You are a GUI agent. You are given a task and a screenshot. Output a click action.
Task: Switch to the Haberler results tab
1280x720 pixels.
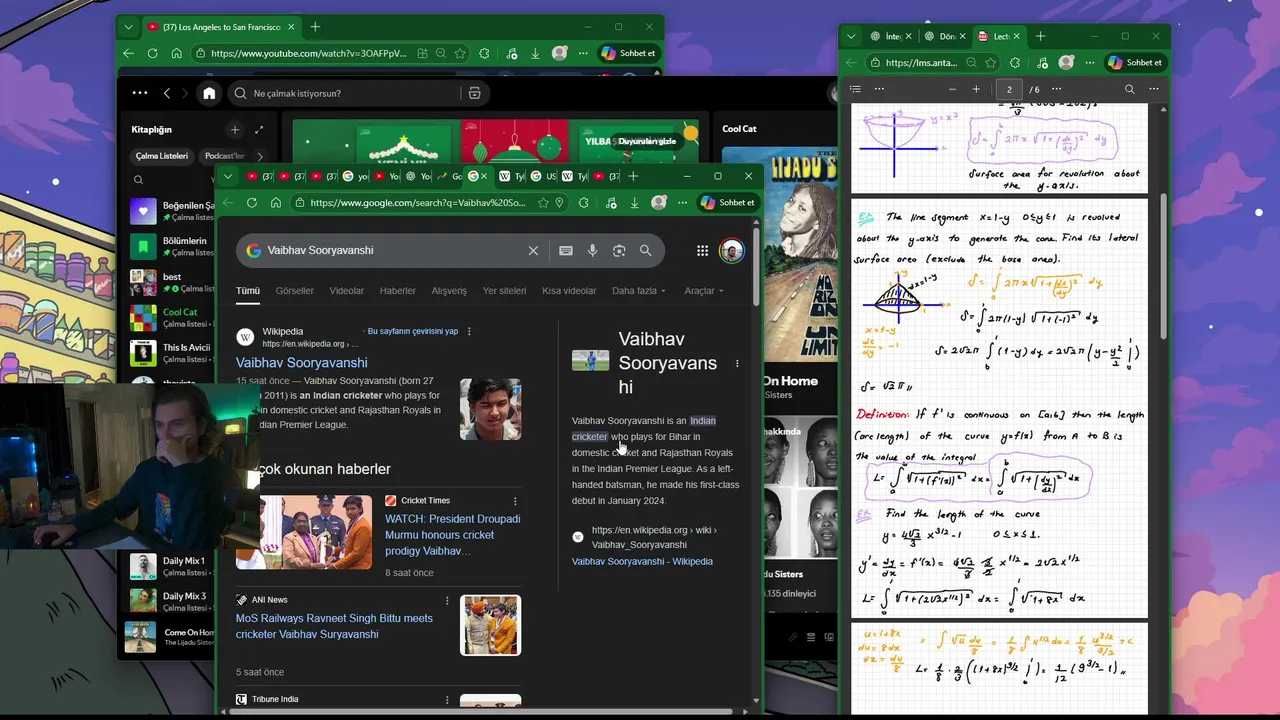[x=398, y=291]
